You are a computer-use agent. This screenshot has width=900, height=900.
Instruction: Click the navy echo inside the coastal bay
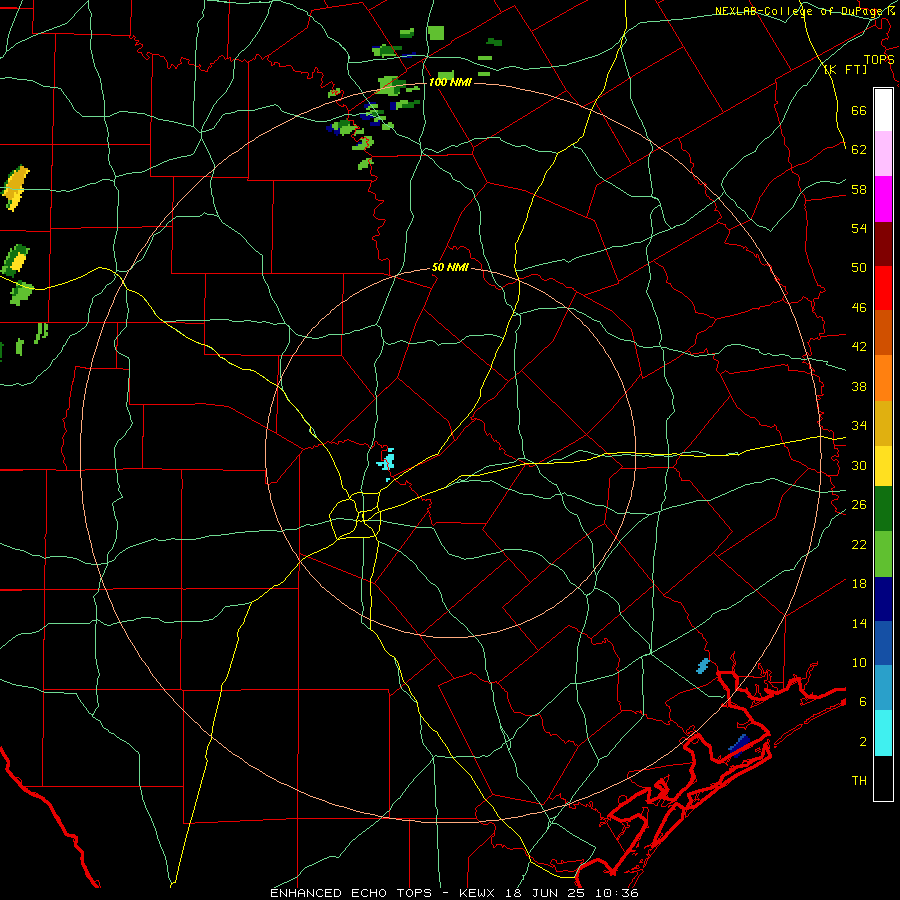point(738,744)
